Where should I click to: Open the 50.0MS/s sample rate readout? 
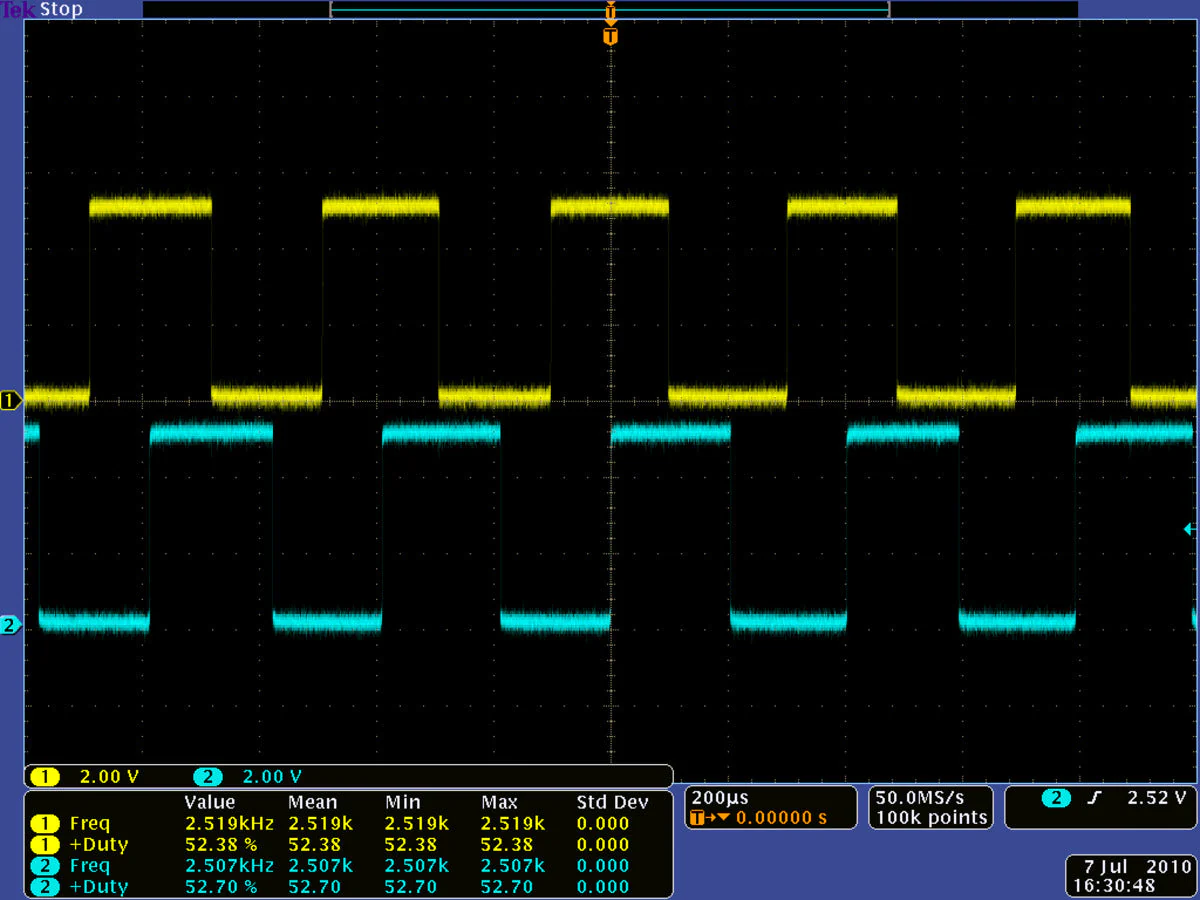point(920,798)
